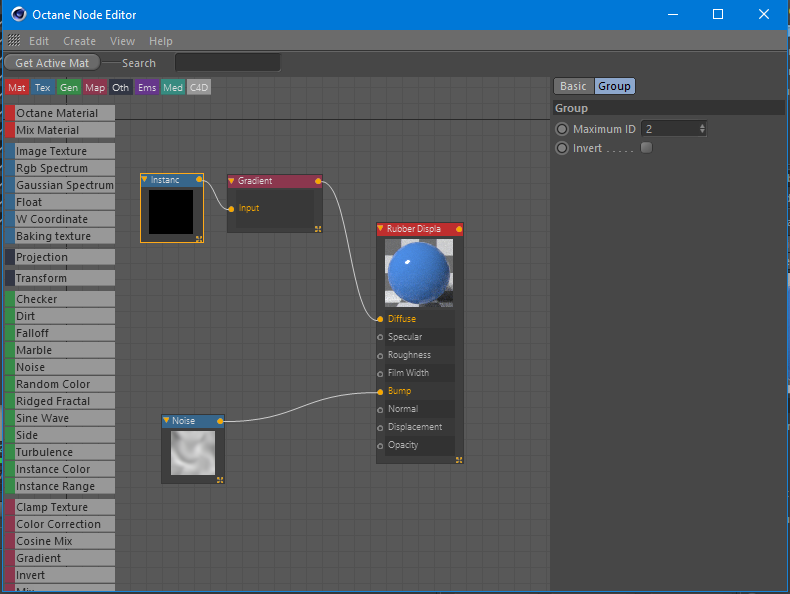790x594 pixels.
Task: Toggle the Mat node filter
Action: point(17,88)
